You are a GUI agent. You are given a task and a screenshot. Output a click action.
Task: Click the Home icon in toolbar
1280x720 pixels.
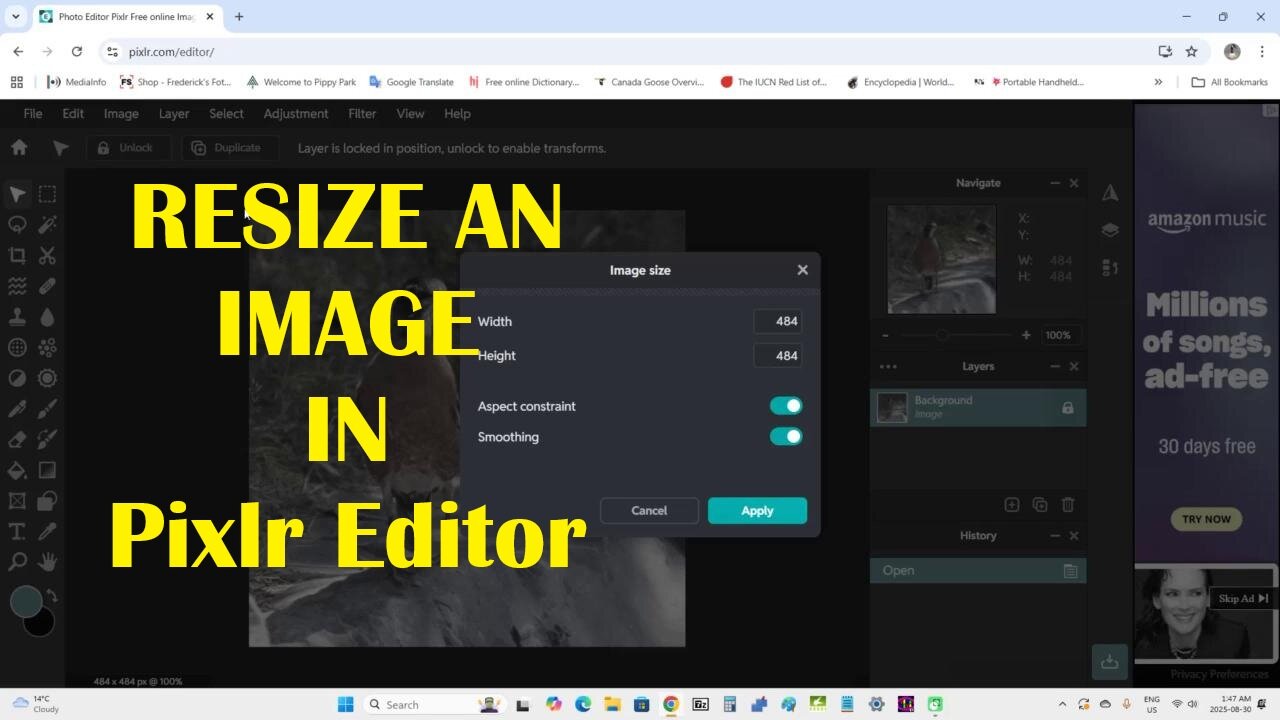point(18,148)
